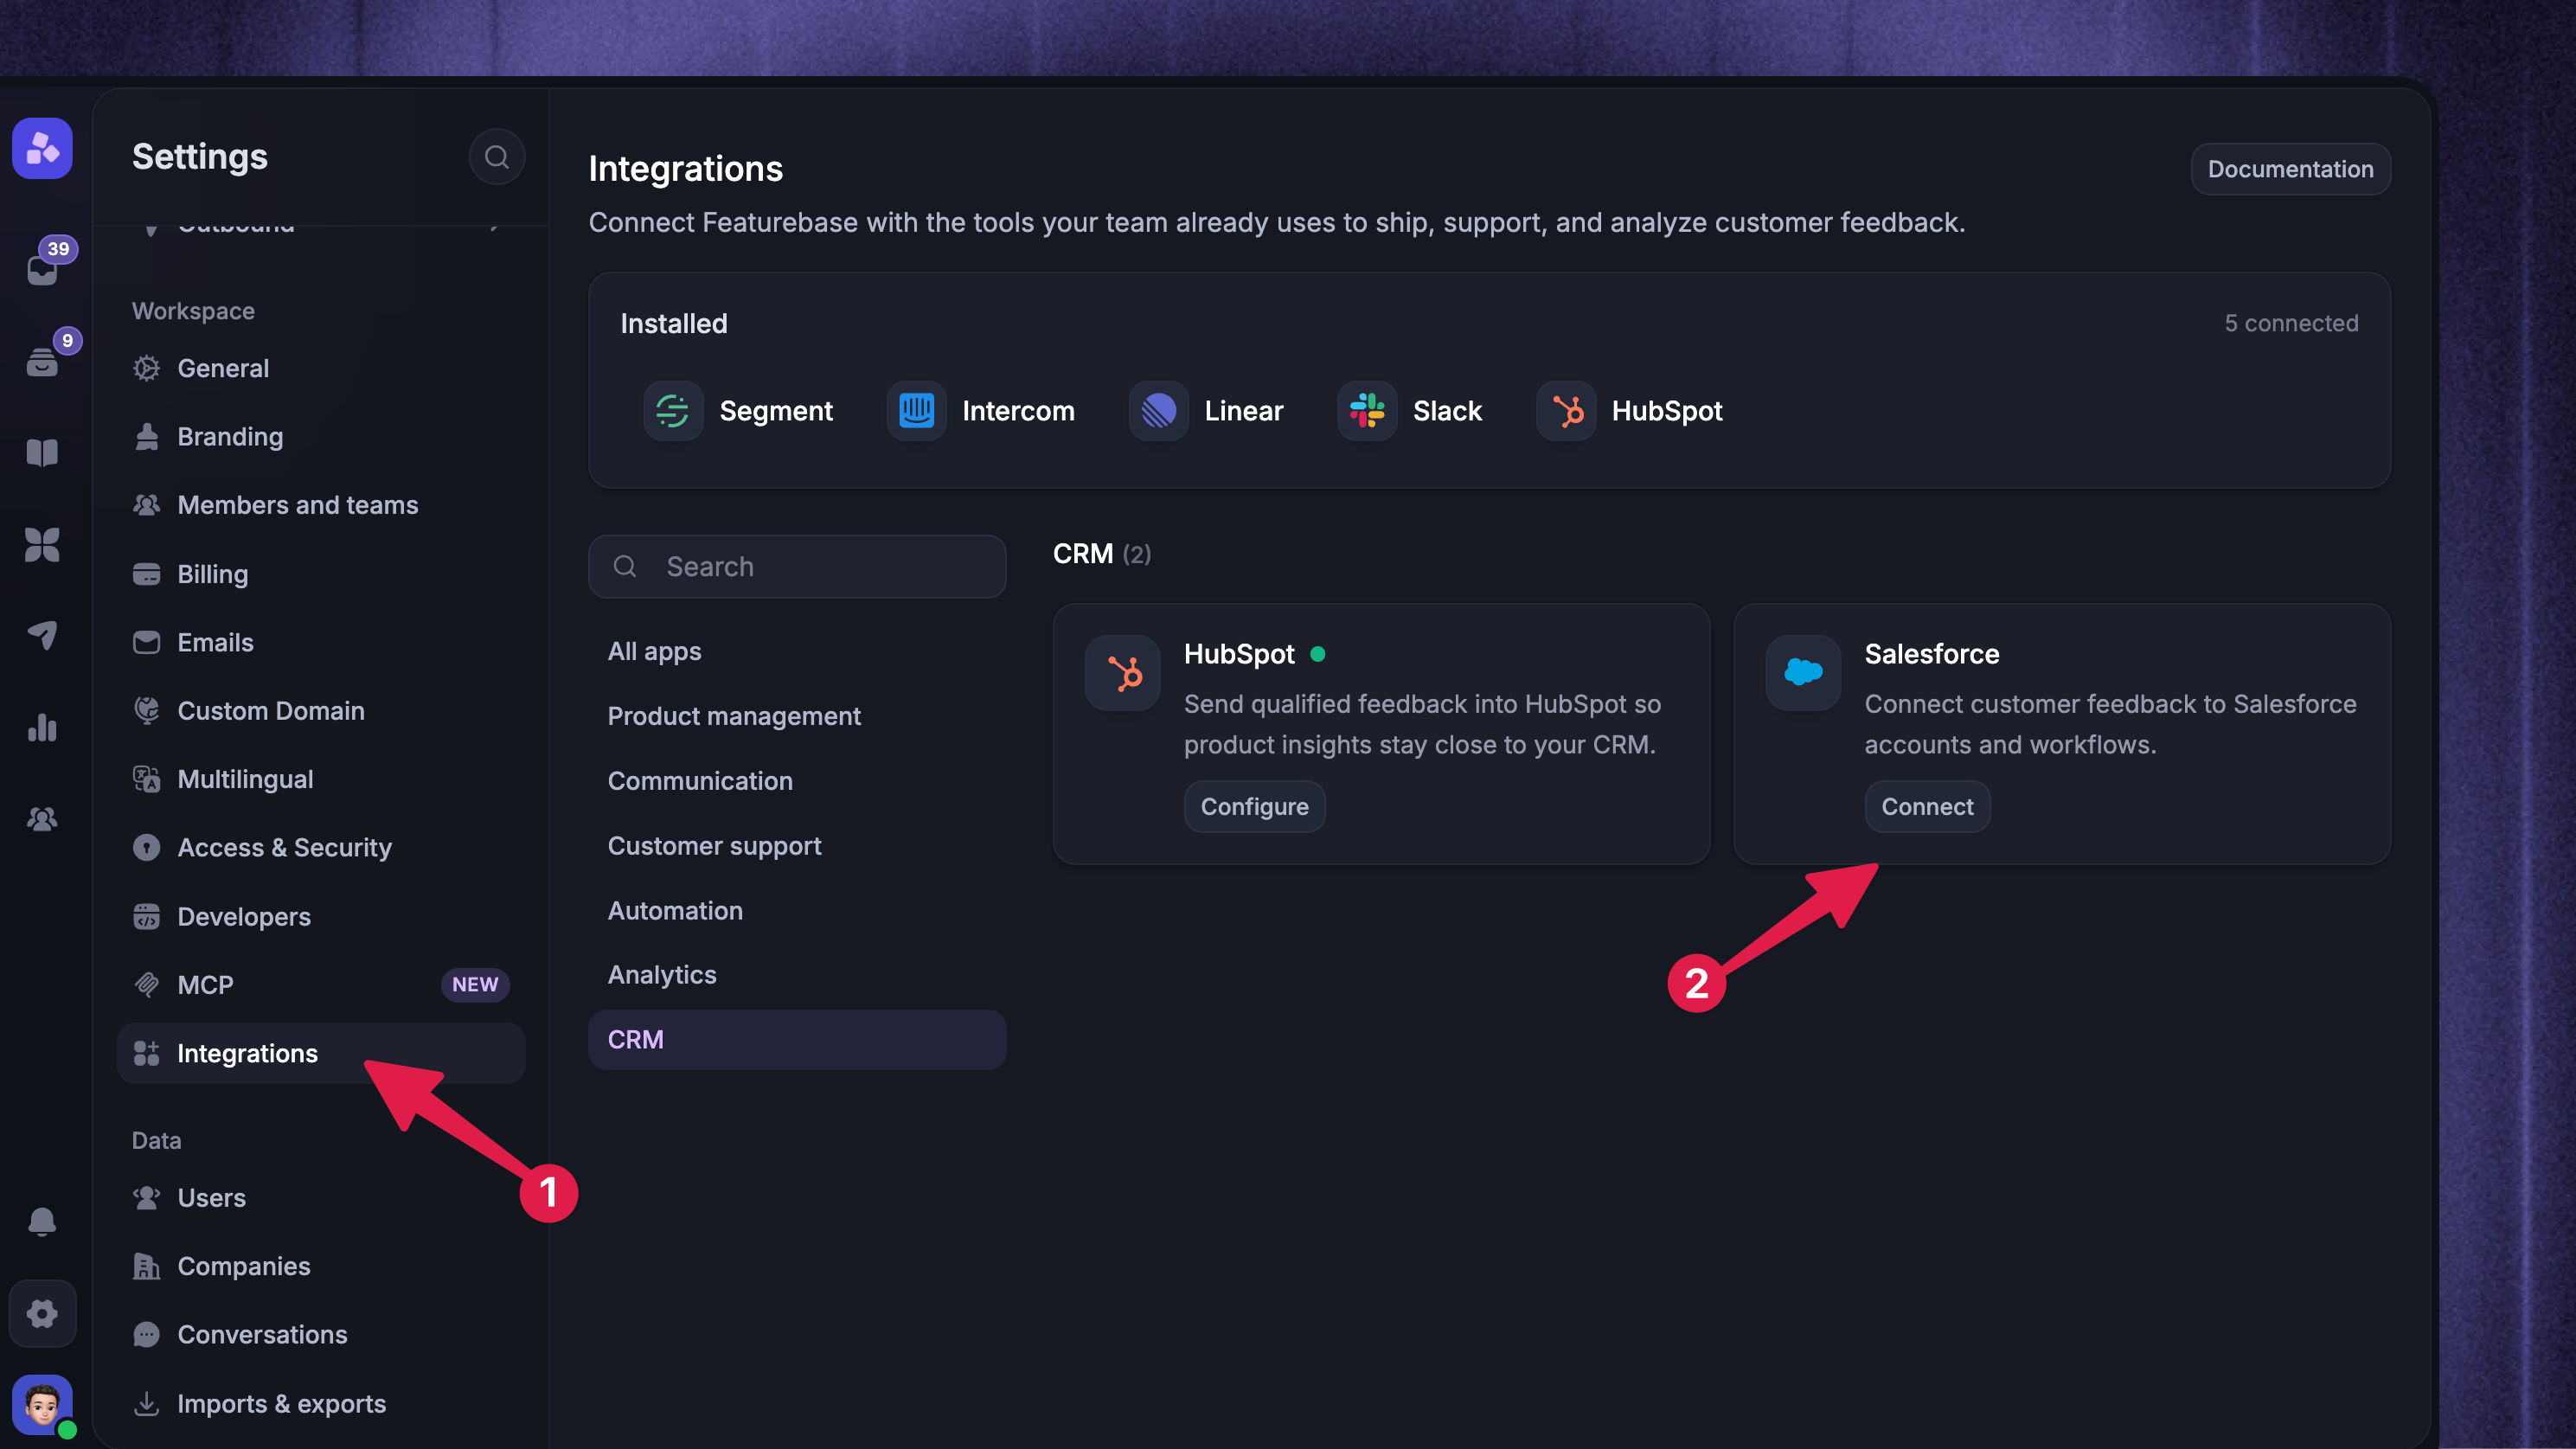Viewport: 2576px width, 1449px height.
Task: Filter integrations by Automation
Action: click(797, 911)
